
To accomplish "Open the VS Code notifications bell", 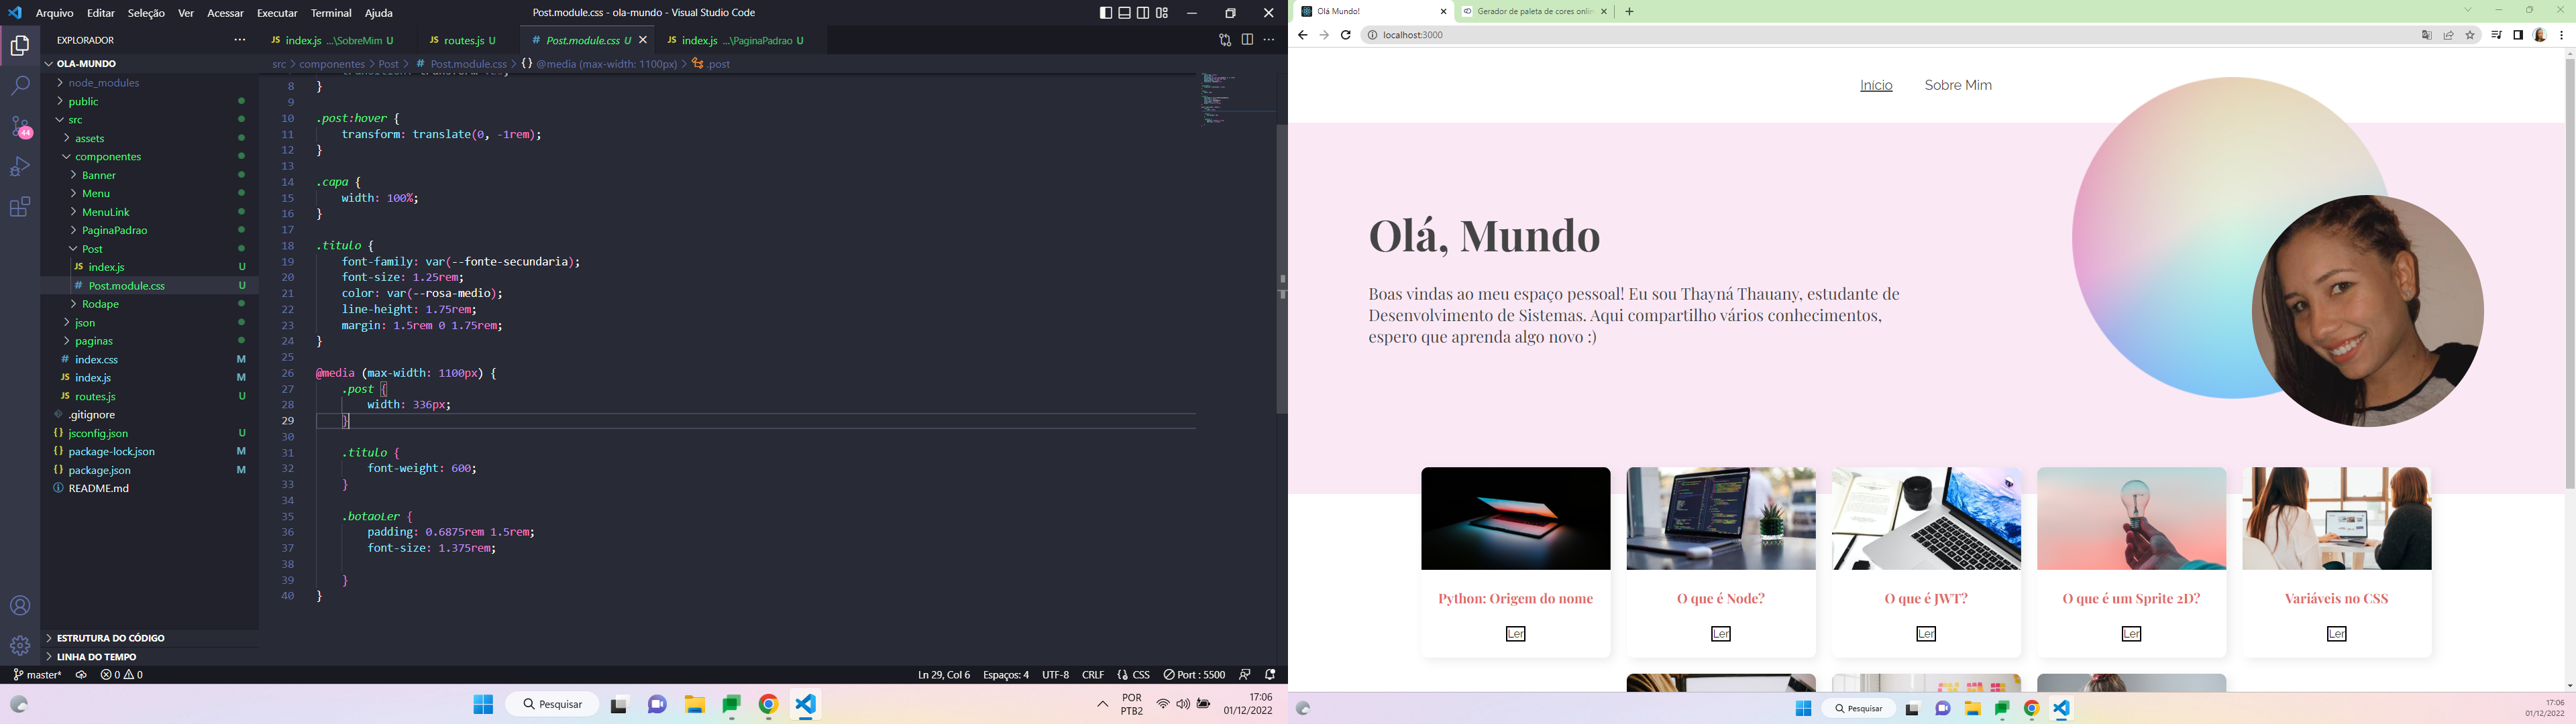I will pyautogui.click(x=1270, y=675).
